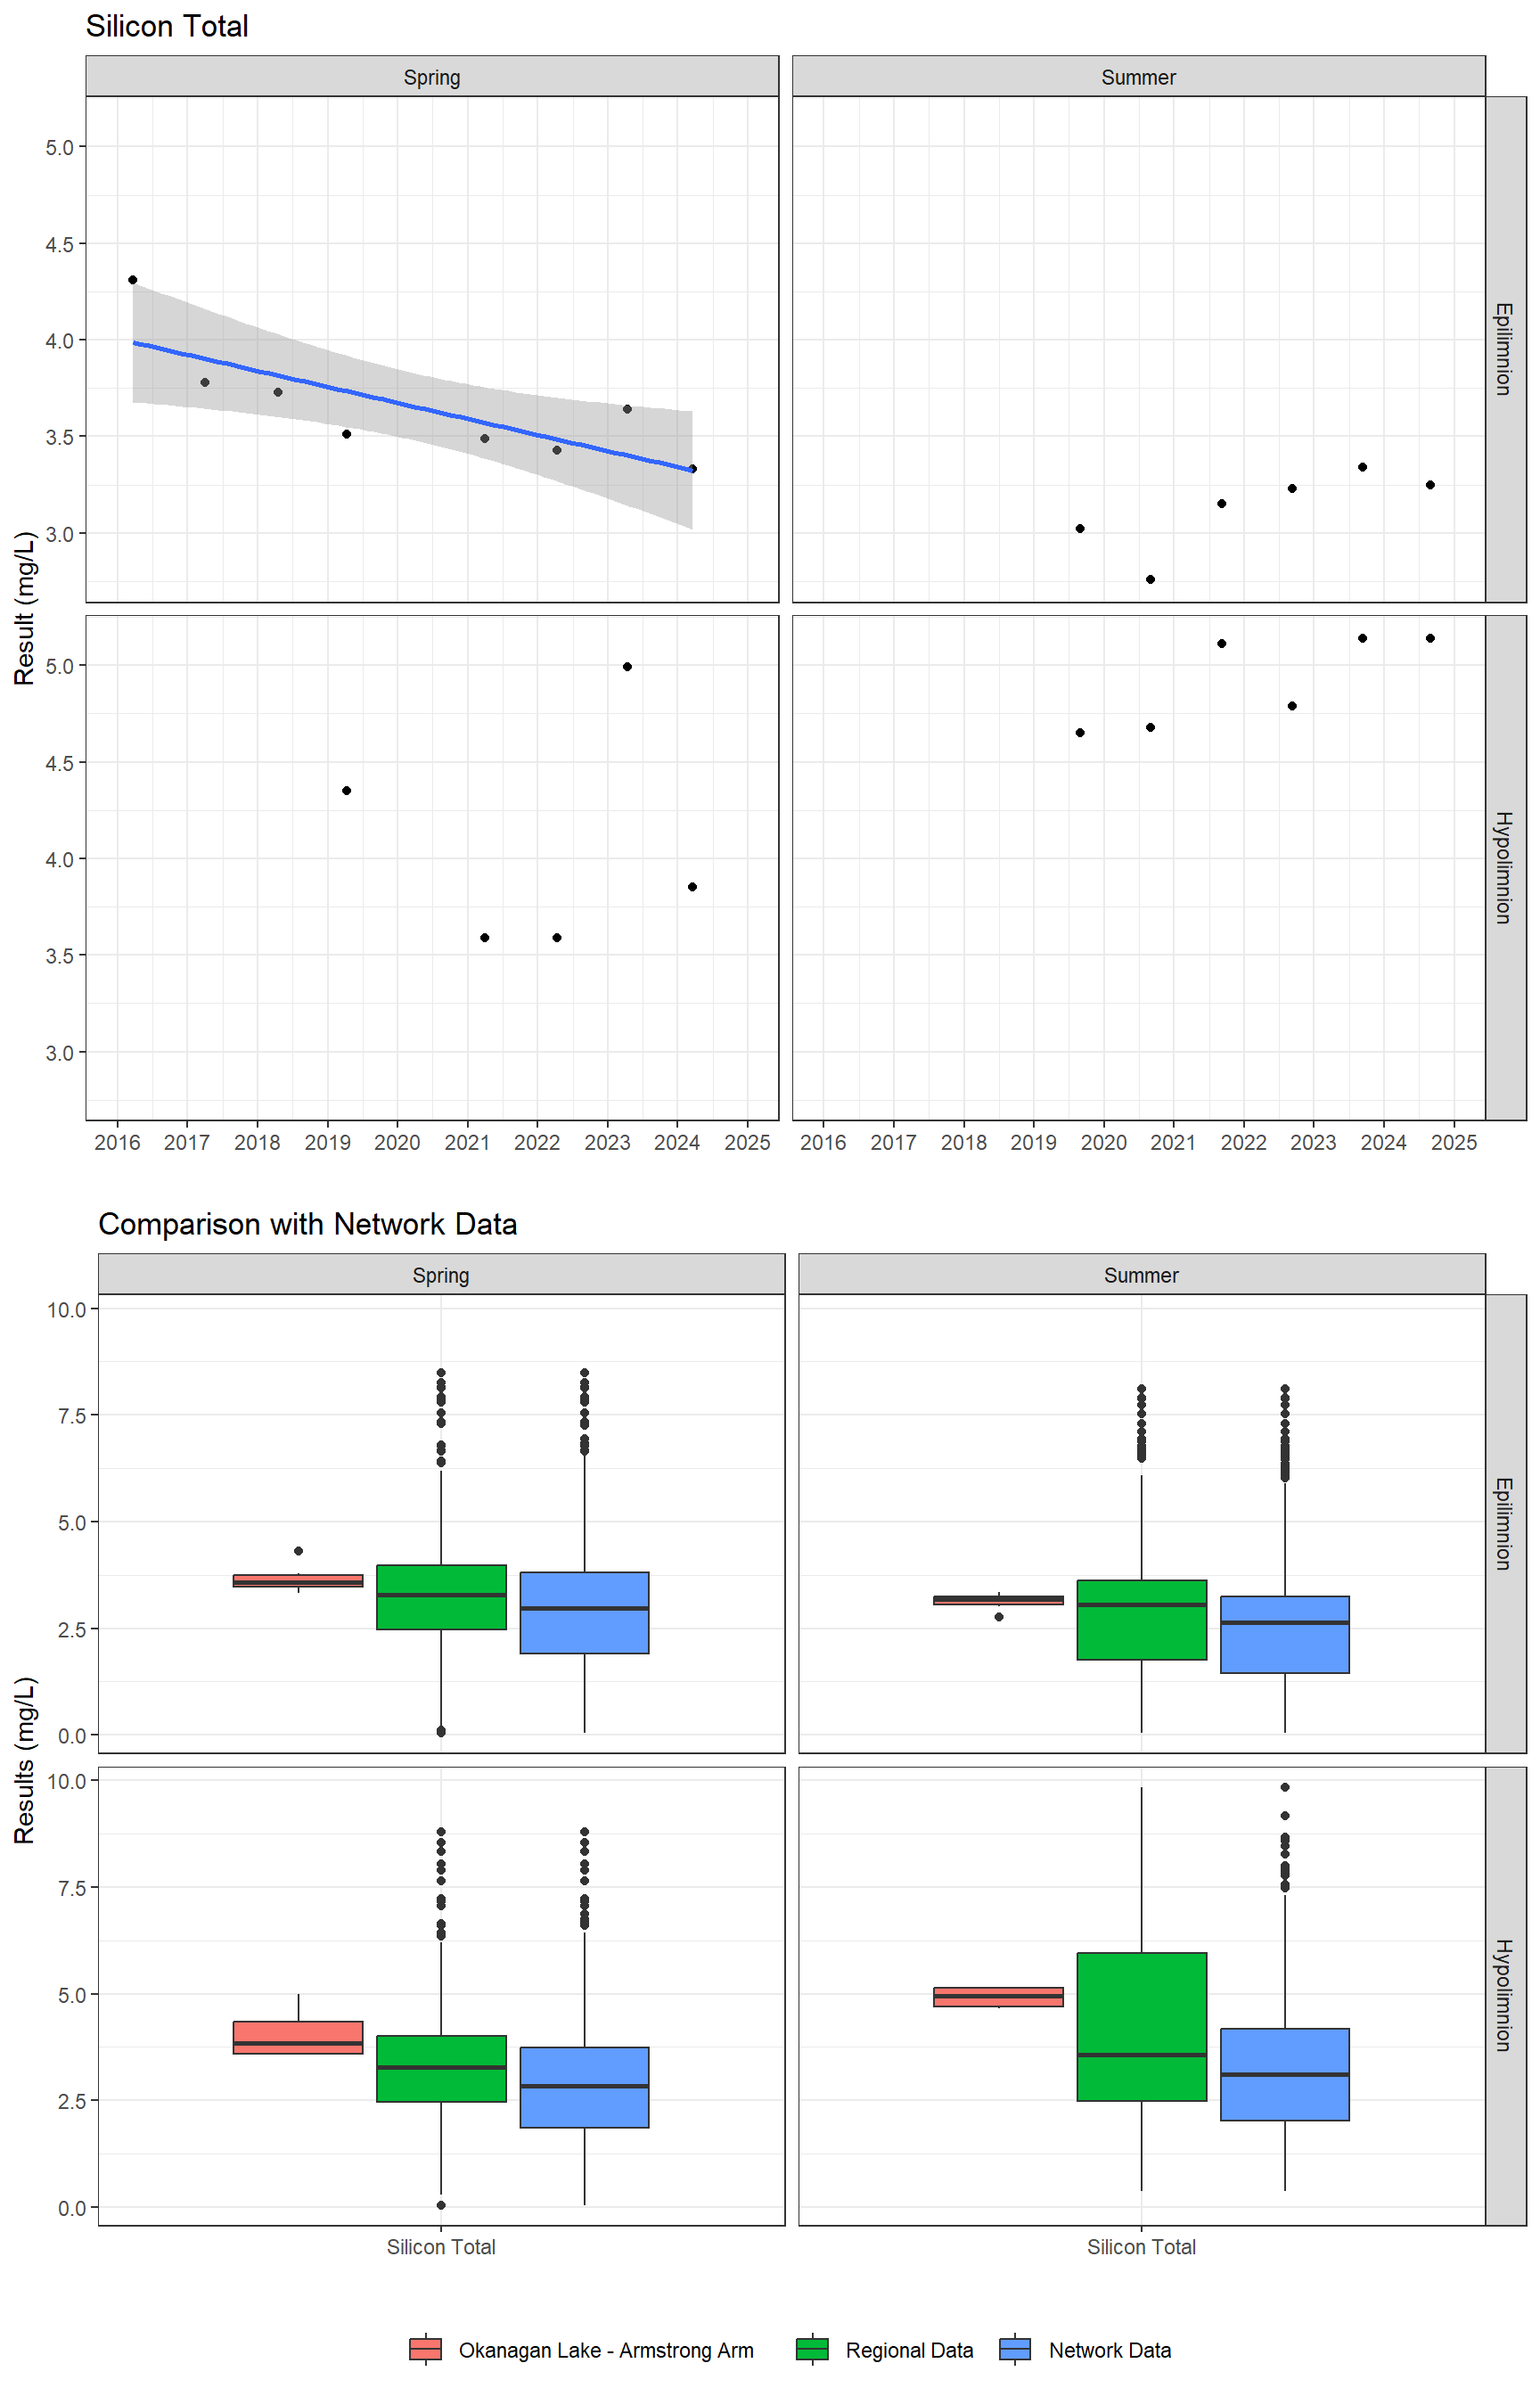Viewport: 1540px width, 2396px height.
Task: Click the red Okanagan box in Spring Hypolimnion
Action: pyautogui.click(x=298, y=2037)
